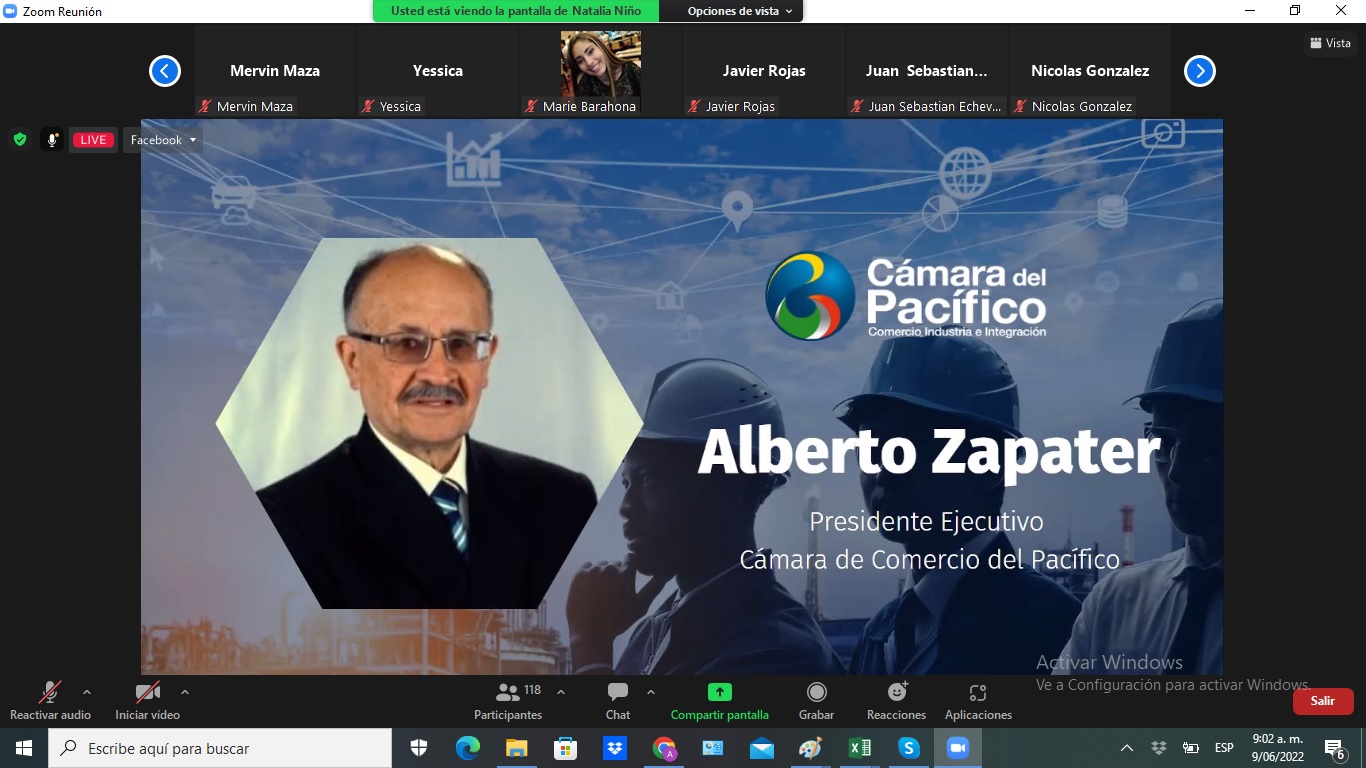Viewport: 1366px width, 768px height.
Task: Click the "Alberto Zapater" name in the shared slide
Action: coord(929,452)
